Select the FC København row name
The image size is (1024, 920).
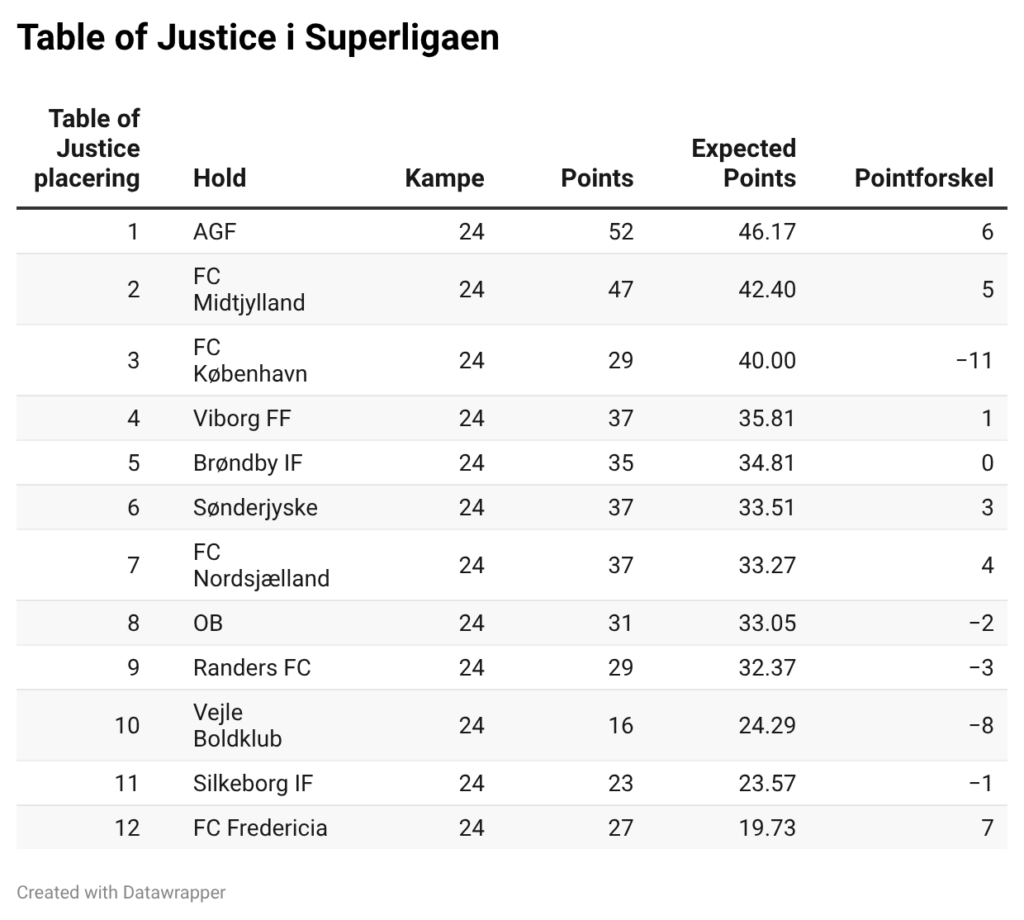pyautogui.click(x=250, y=360)
